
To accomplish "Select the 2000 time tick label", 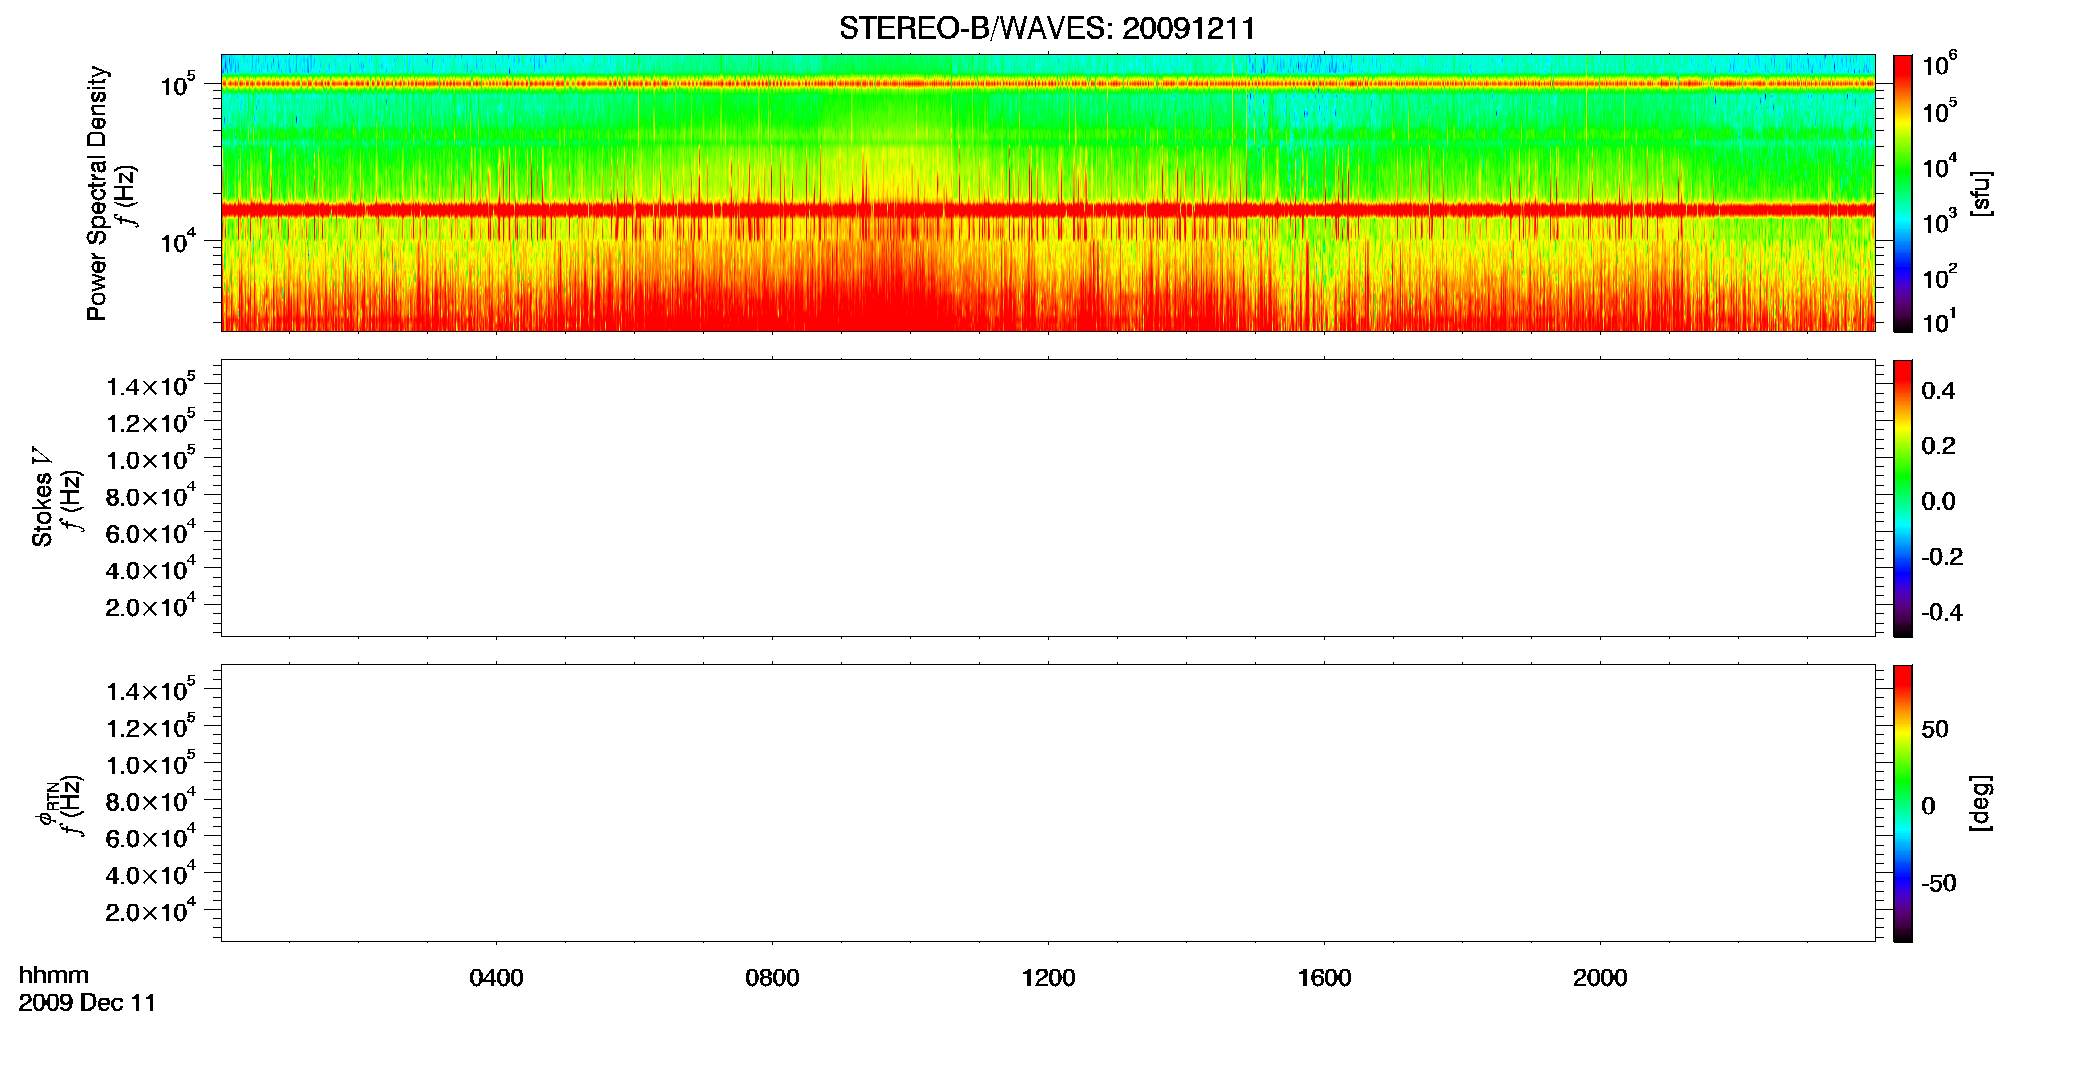I will [x=1600, y=978].
